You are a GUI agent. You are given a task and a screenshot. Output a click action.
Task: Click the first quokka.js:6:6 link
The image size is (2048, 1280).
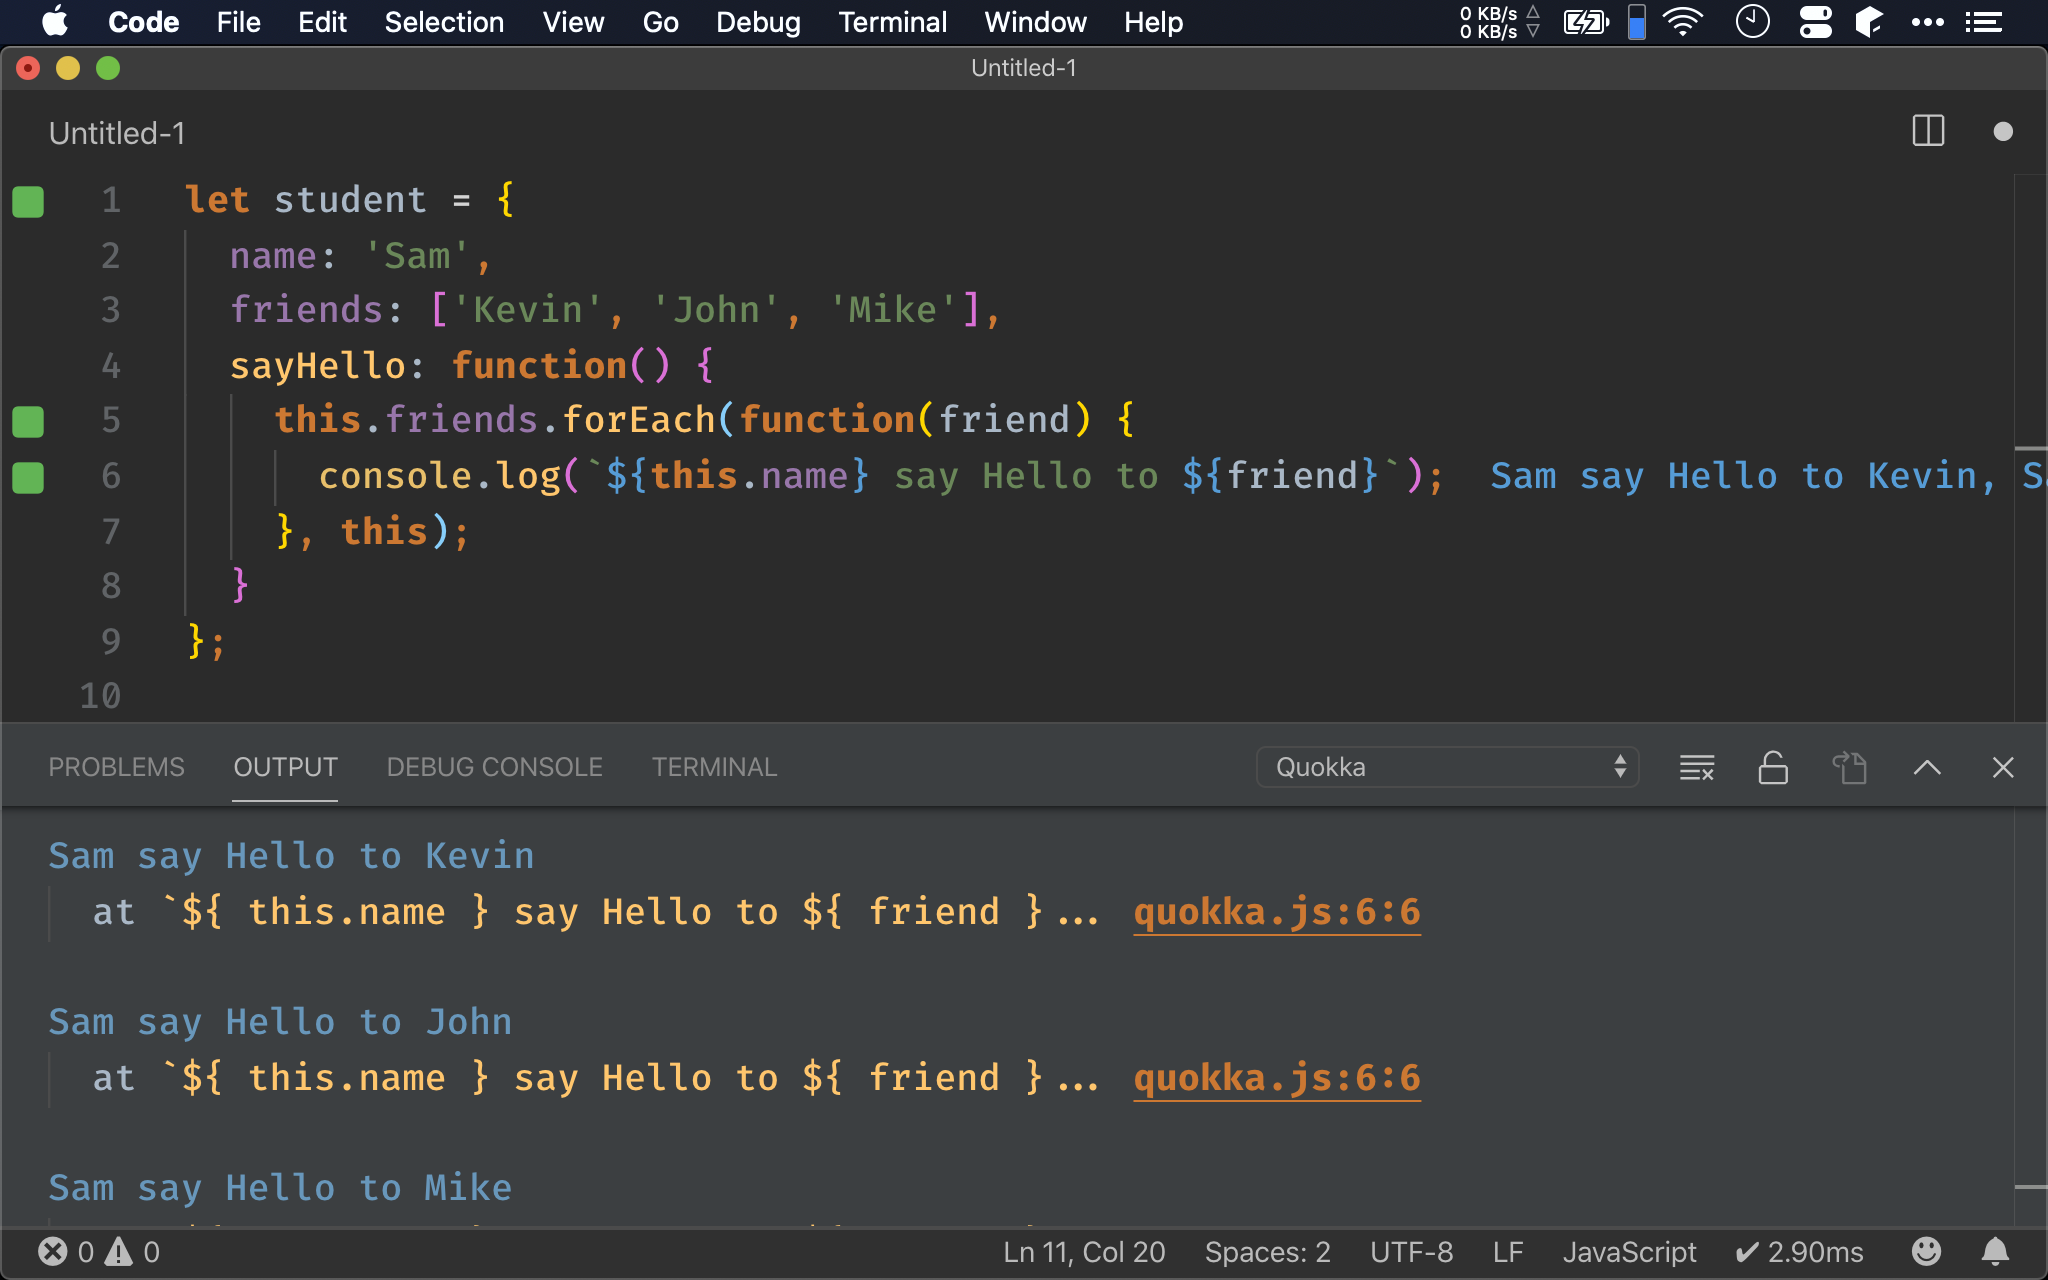pos(1276,912)
